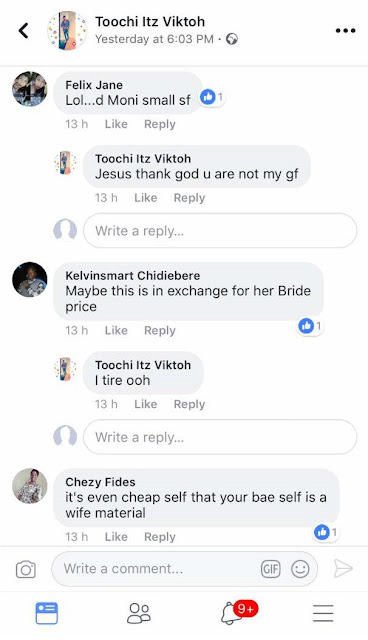This screenshot has height=640, width=368.
Task: Tap 'Write a reply...' under Toochi's gf reply
Action: click(x=220, y=231)
